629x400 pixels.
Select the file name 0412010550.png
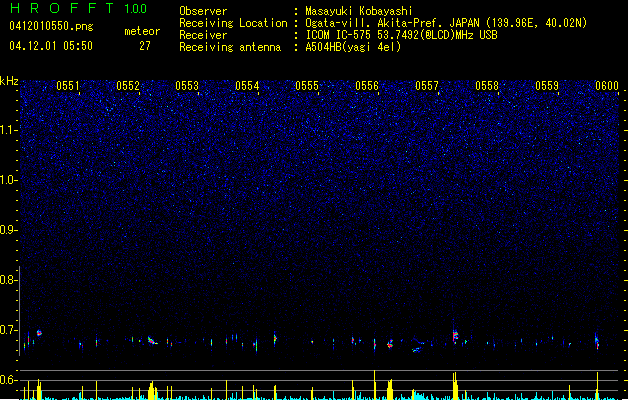[51, 26]
